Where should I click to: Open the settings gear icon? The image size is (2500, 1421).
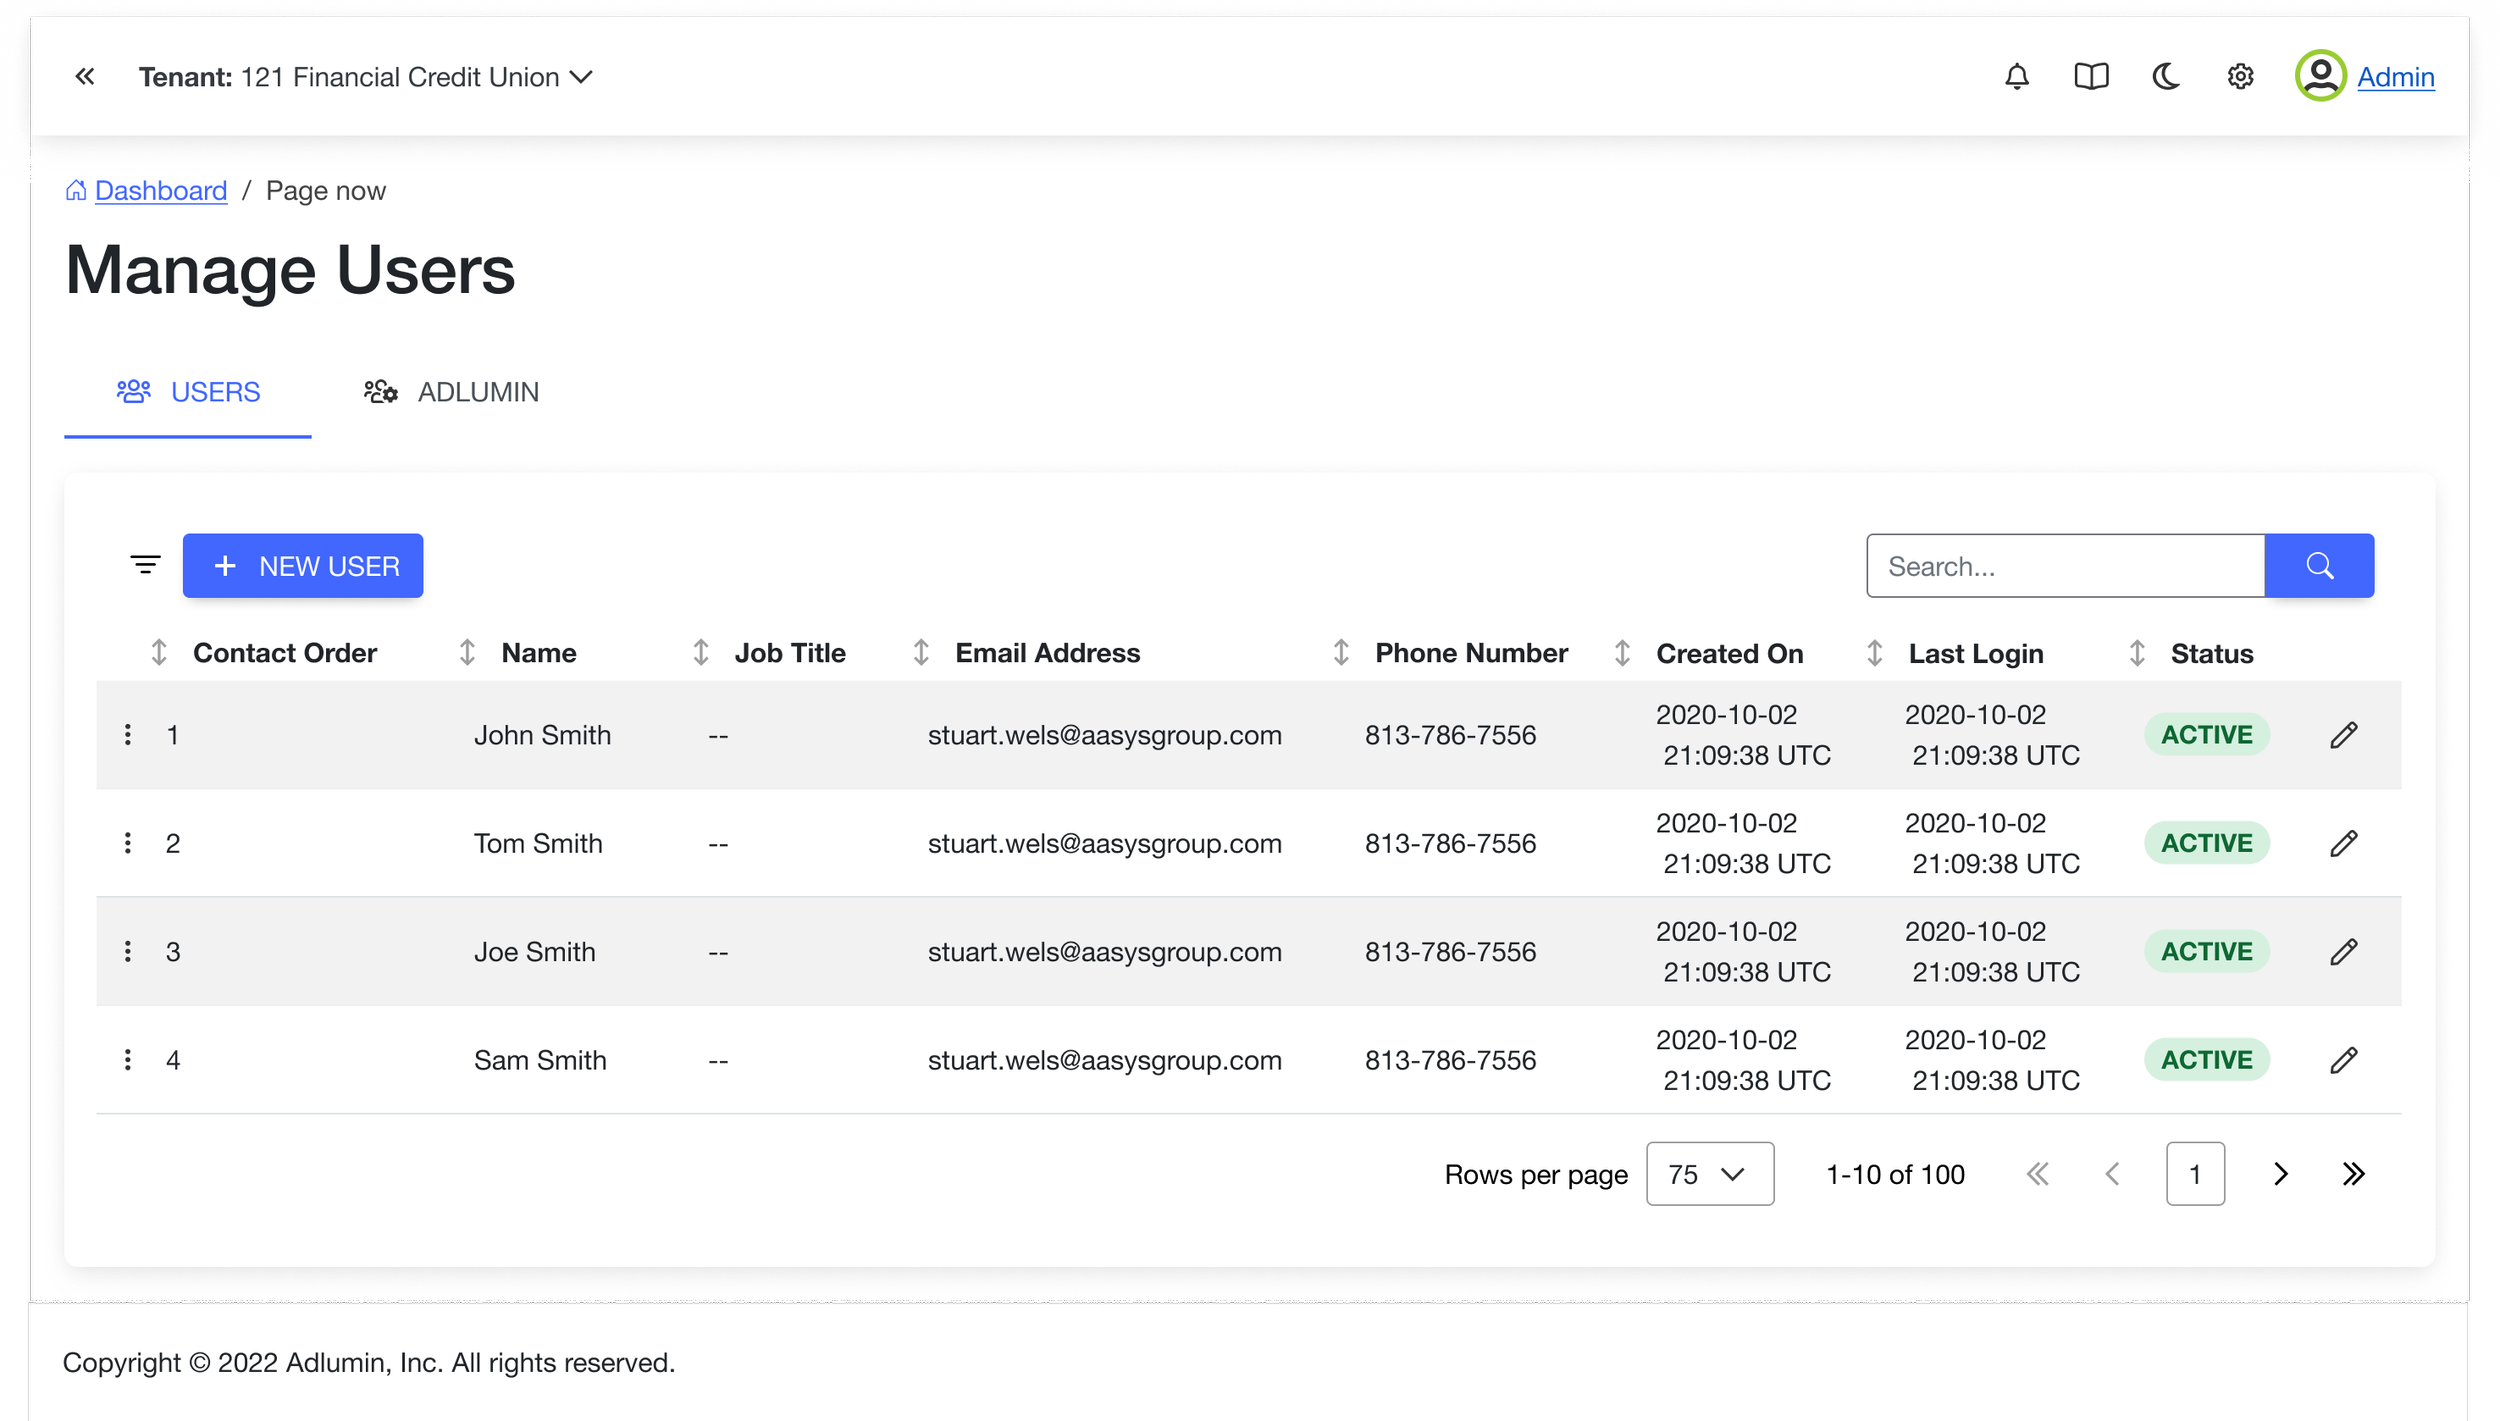click(2240, 76)
